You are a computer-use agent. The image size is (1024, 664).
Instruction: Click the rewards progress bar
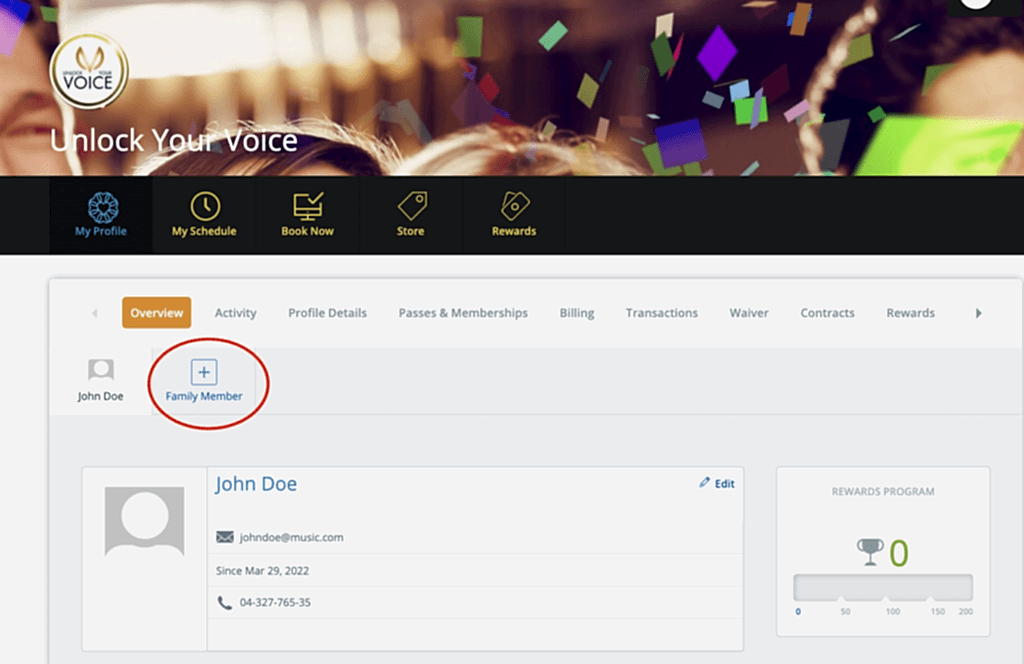pyautogui.click(x=883, y=588)
